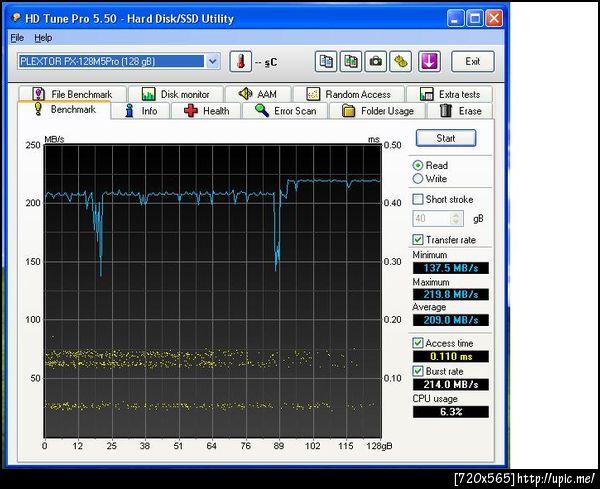Toggle the Access time checkbox
The height and width of the screenshot is (489, 600).
pos(418,343)
